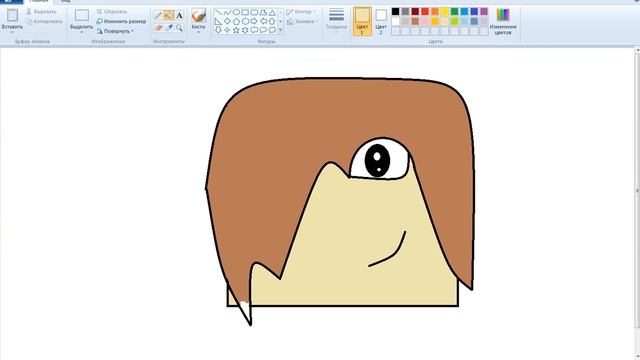640x360 pixels.
Task: Pick the diamond shape
Action: click(x=227, y=21)
